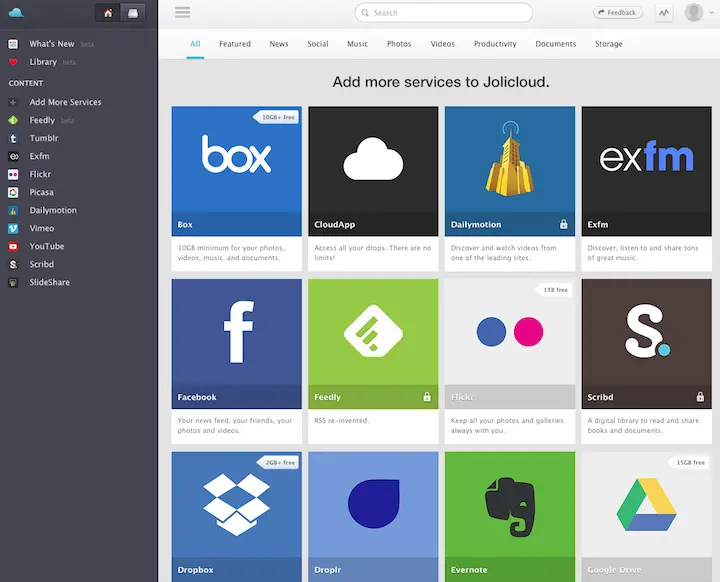
Task: Click the red heart Library icon
Action: (13, 62)
